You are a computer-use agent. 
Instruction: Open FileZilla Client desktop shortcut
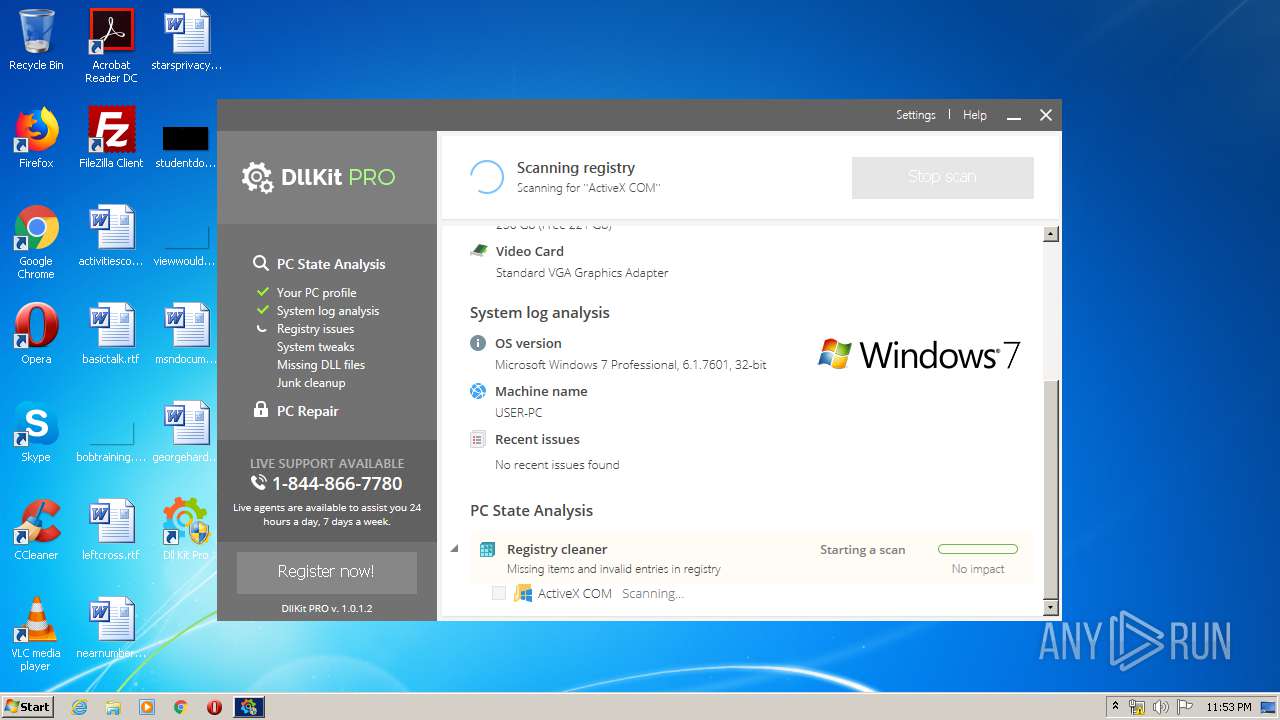tap(111, 138)
